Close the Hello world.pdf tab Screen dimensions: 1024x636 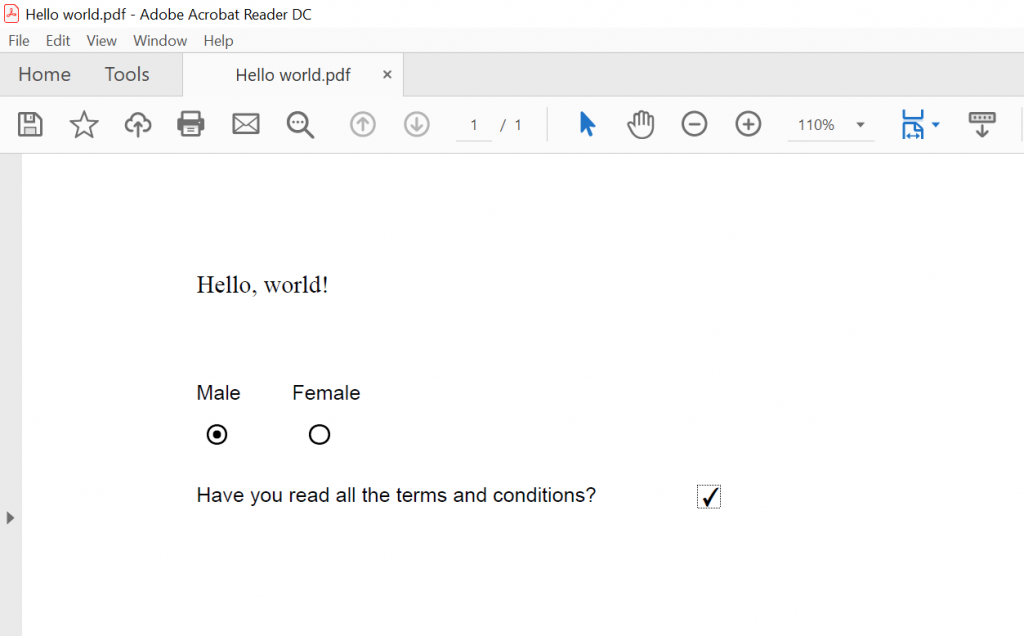[387, 75]
